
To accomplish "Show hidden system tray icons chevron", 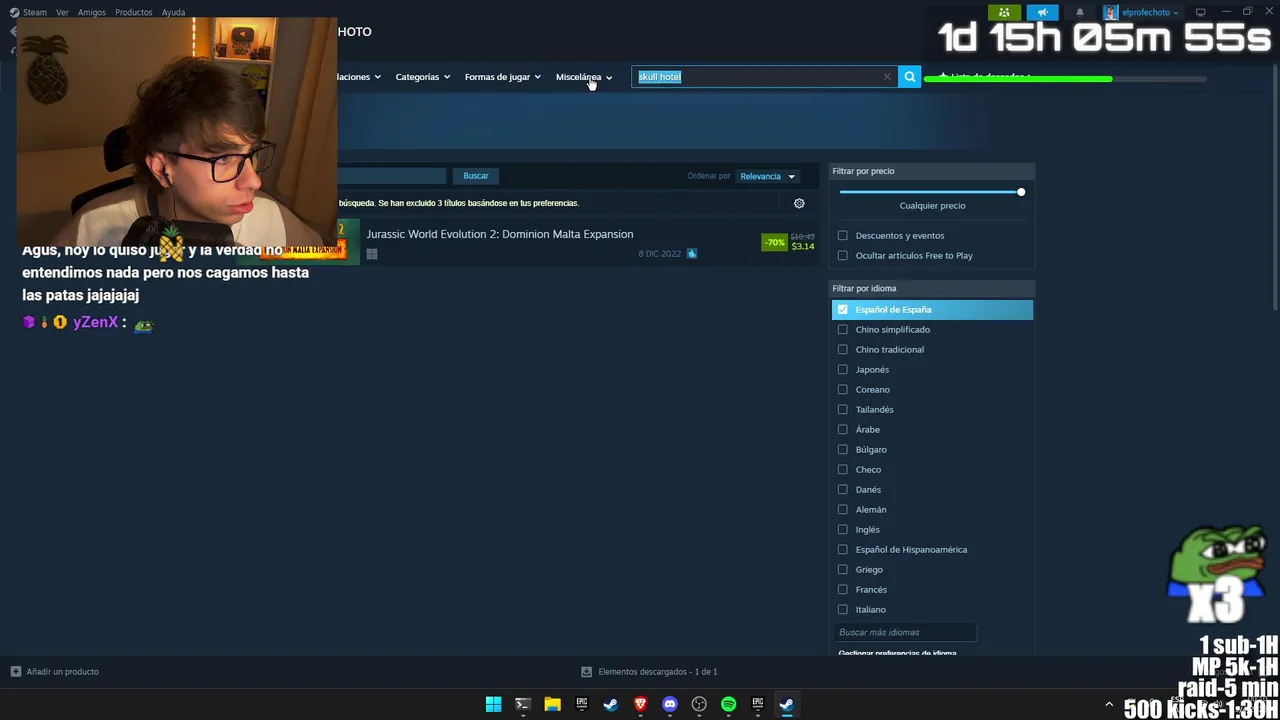I will click(1108, 705).
